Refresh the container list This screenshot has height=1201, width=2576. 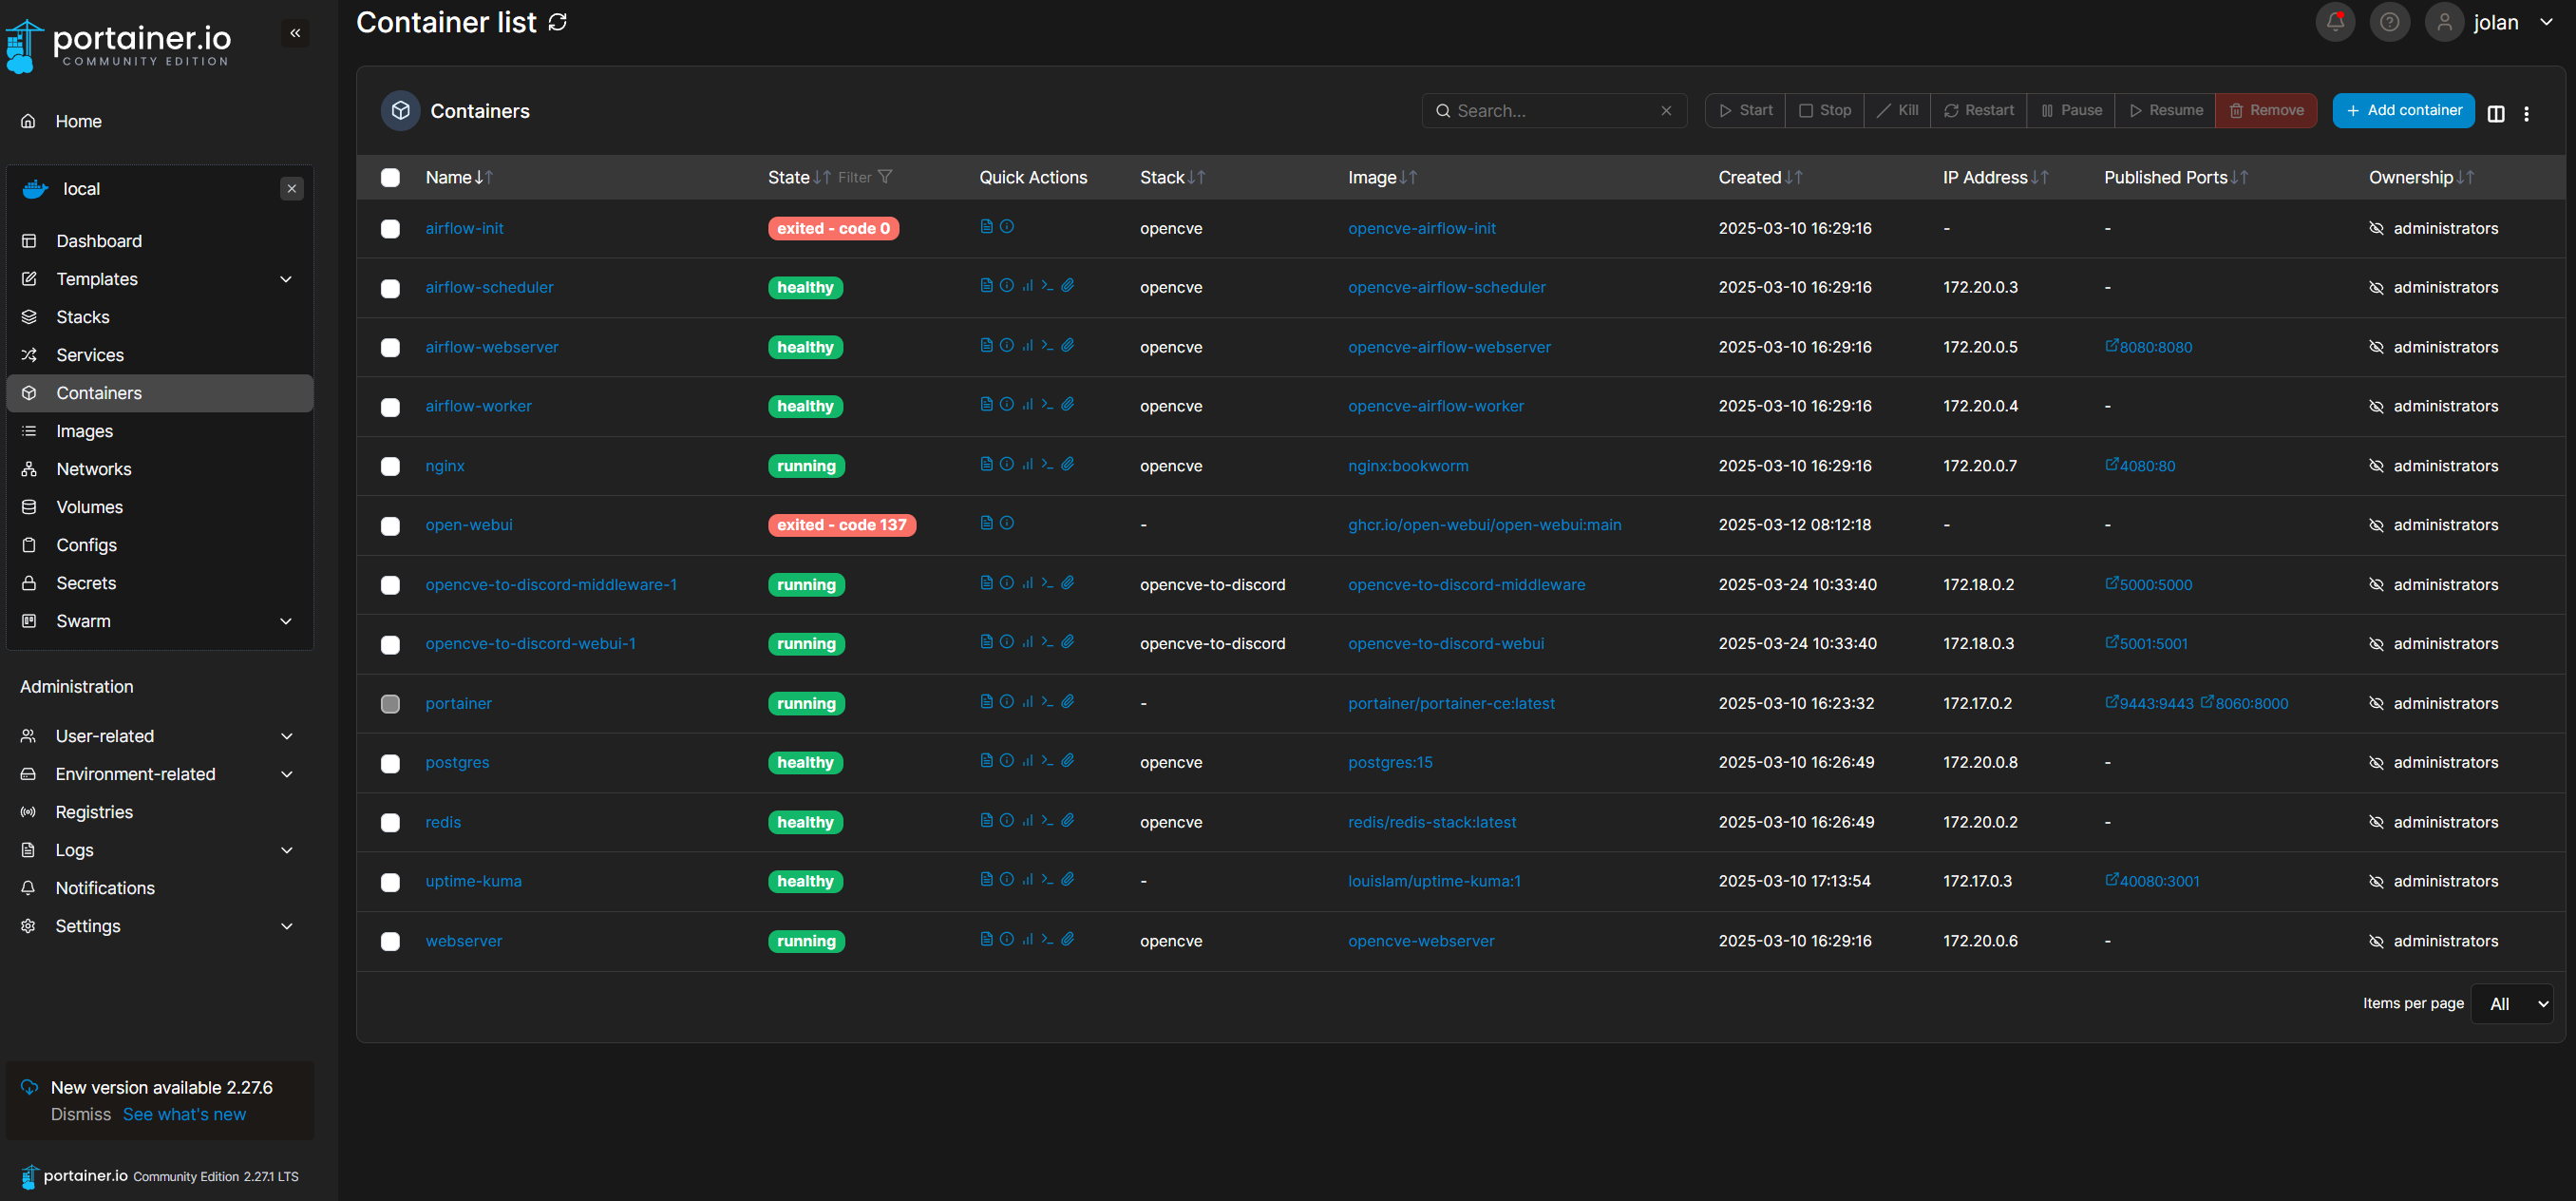(x=558, y=22)
